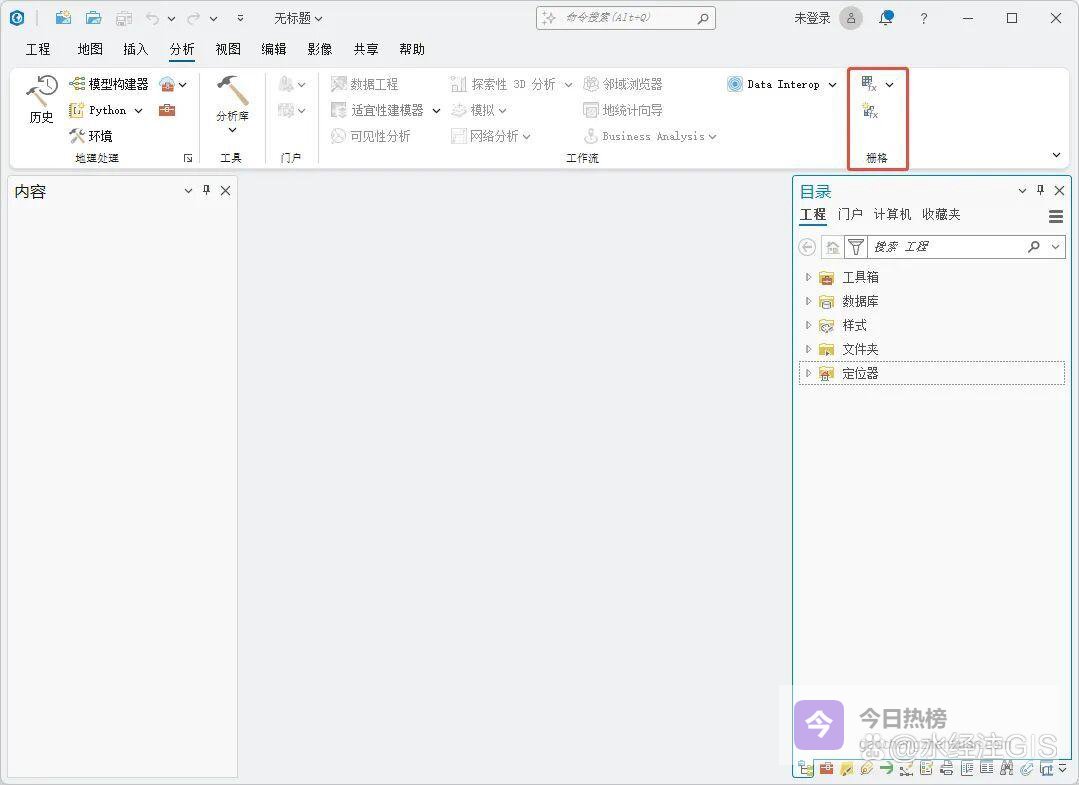The width and height of the screenshot is (1079, 785).
Task: Expand the 工具箱 node in catalog tree
Action: tap(809, 277)
